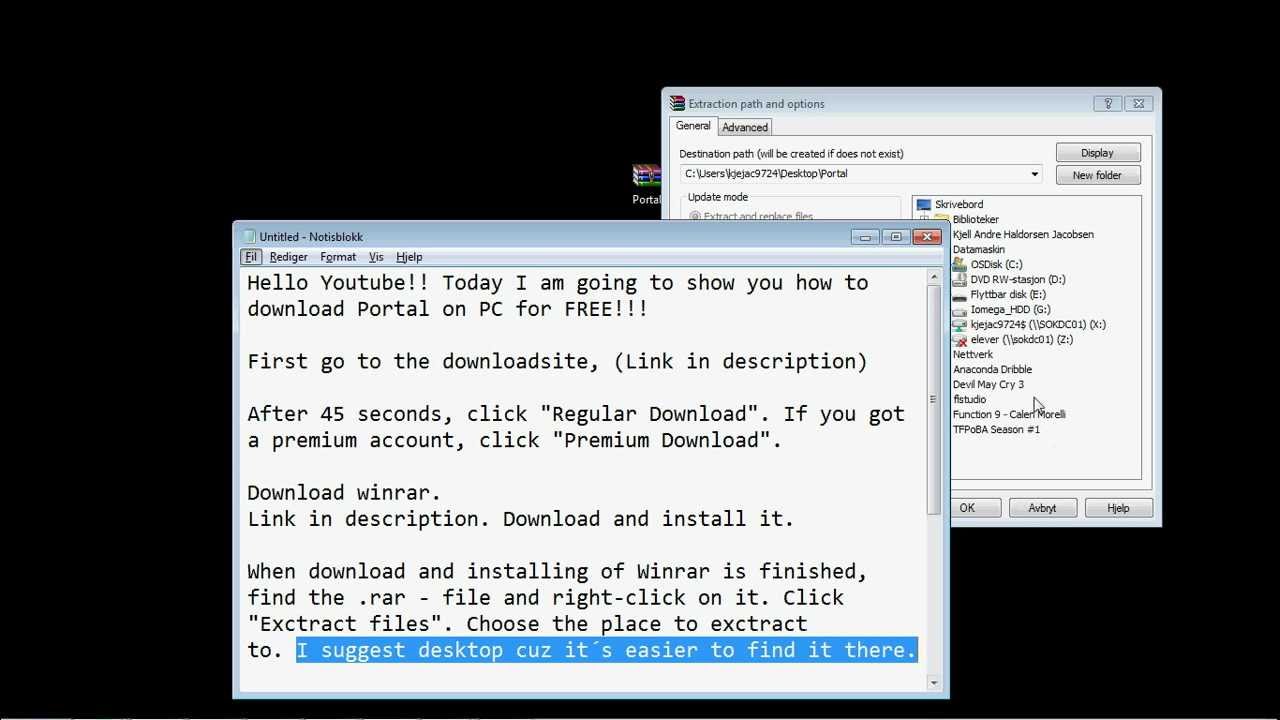Click the line "Download winrar." in Notisblokk
The image size is (1280, 720).
[344, 493]
